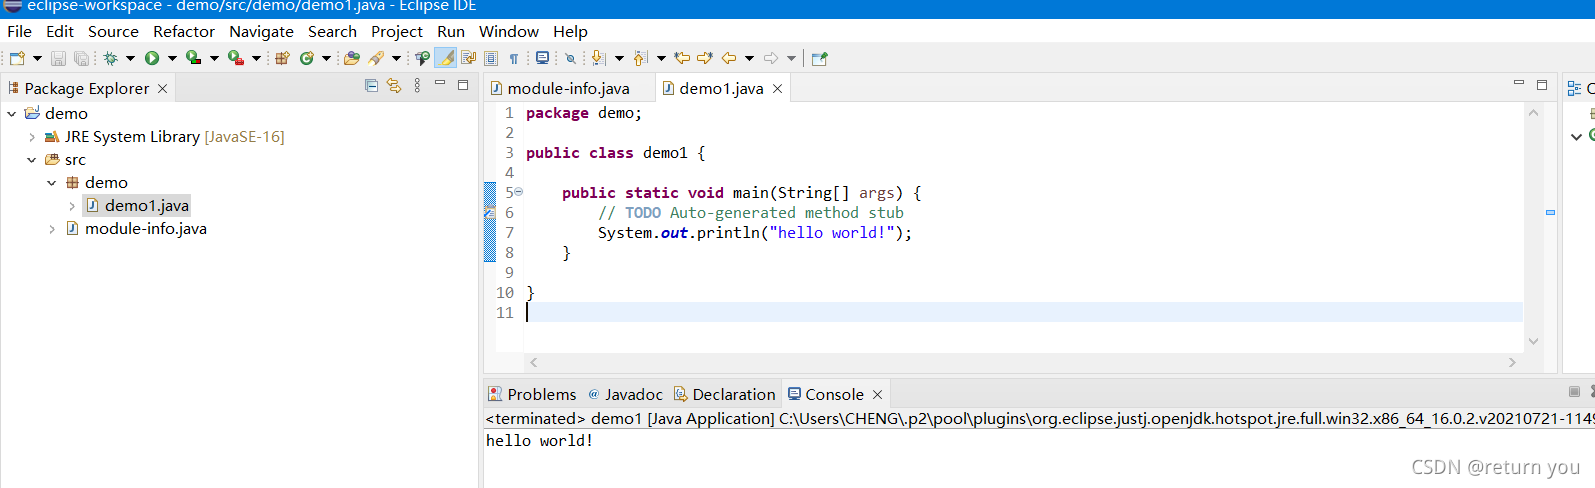Click the TODO task marker on line 6
This screenshot has width=1595, height=488.
coord(490,213)
